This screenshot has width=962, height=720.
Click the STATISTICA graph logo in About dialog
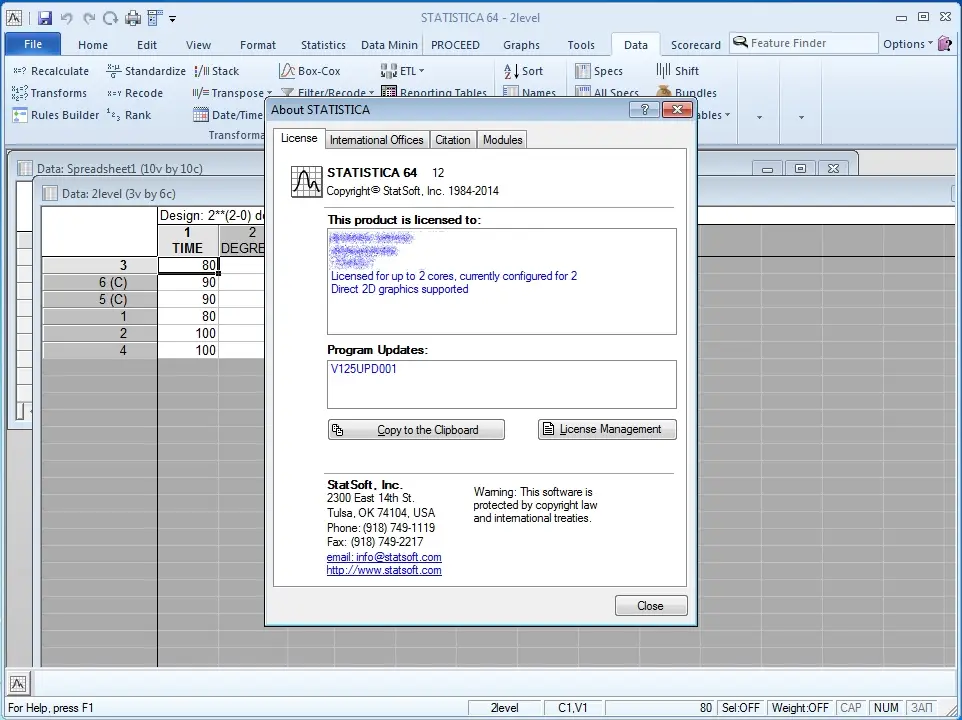click(x=306, y=182)
